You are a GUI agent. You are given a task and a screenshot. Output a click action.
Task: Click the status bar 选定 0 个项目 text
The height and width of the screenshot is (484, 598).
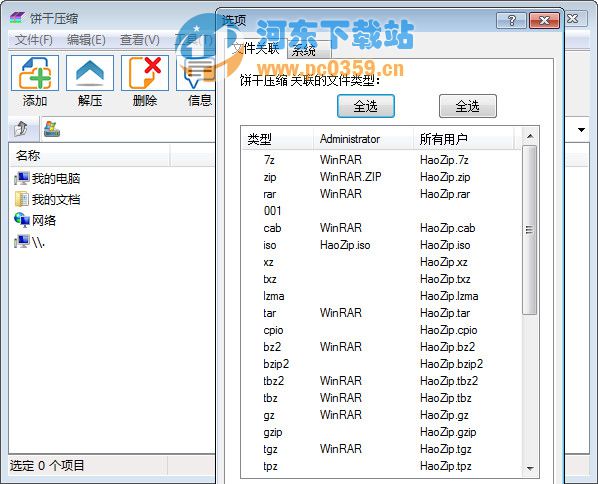[47, 465]
